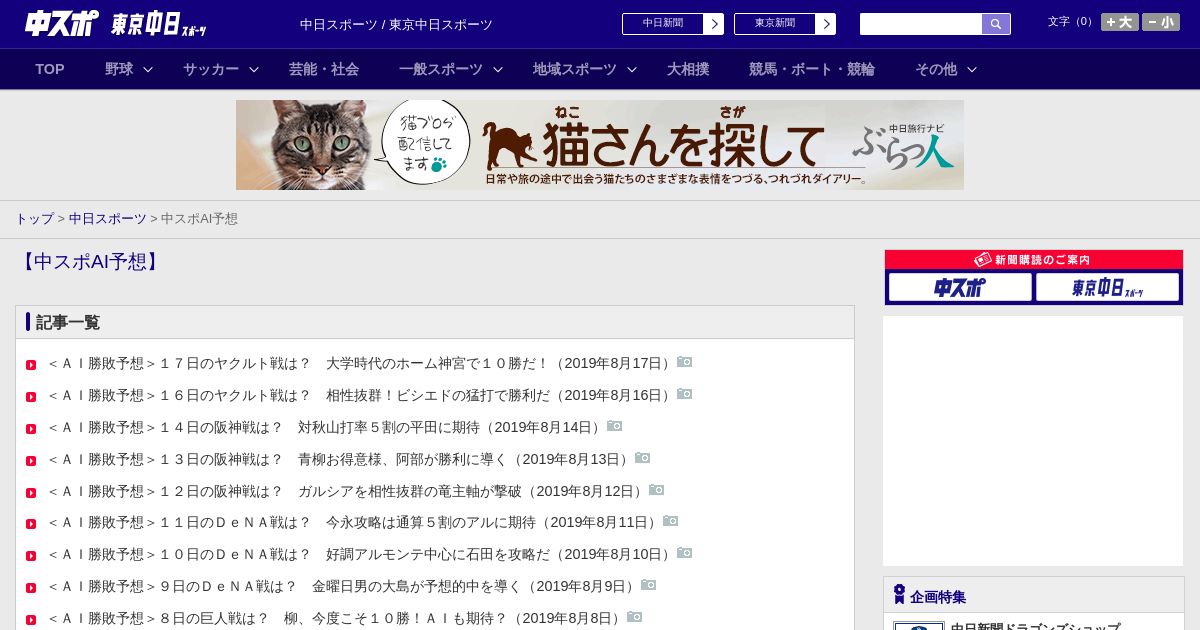Screen dimensions: 1200x630
Task: Open the article for the August 8 巨人戦
Action: coord(336,618)
